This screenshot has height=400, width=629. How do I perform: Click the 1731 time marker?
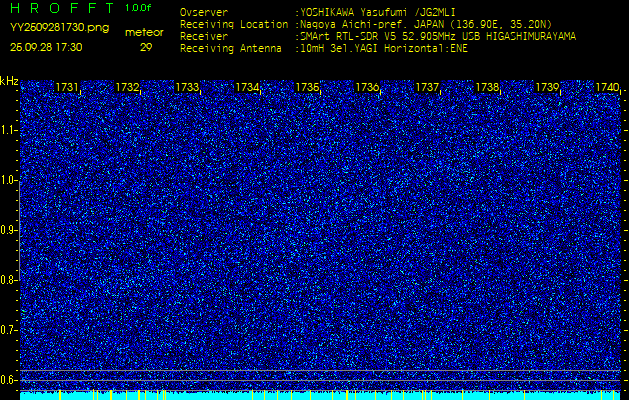68,88
